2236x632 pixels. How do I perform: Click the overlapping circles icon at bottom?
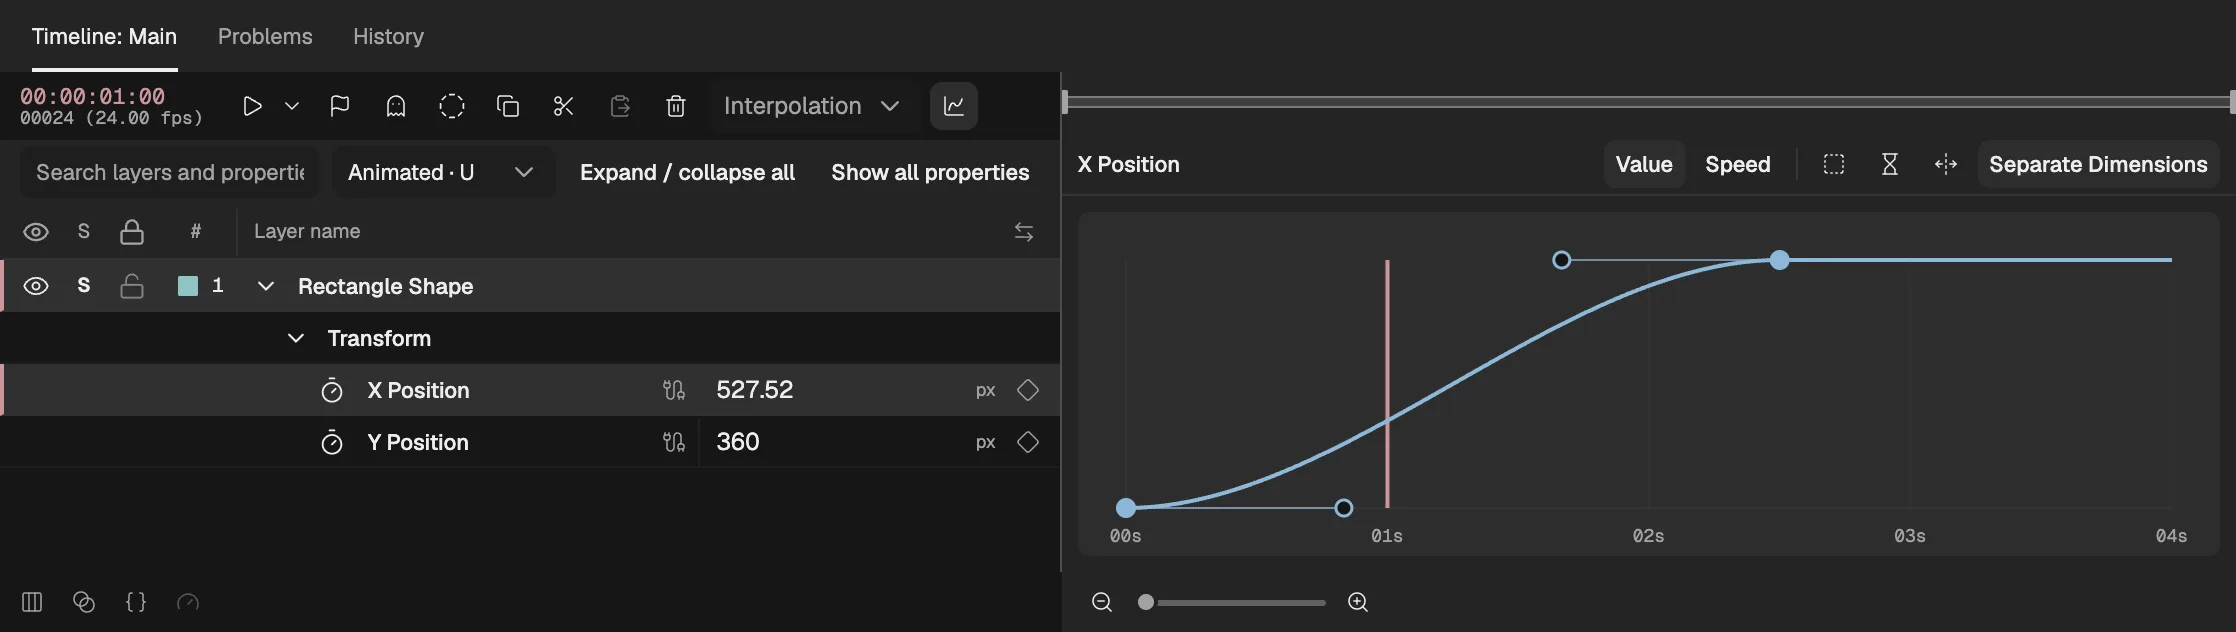pyautogui.click(x=84, y=602)
